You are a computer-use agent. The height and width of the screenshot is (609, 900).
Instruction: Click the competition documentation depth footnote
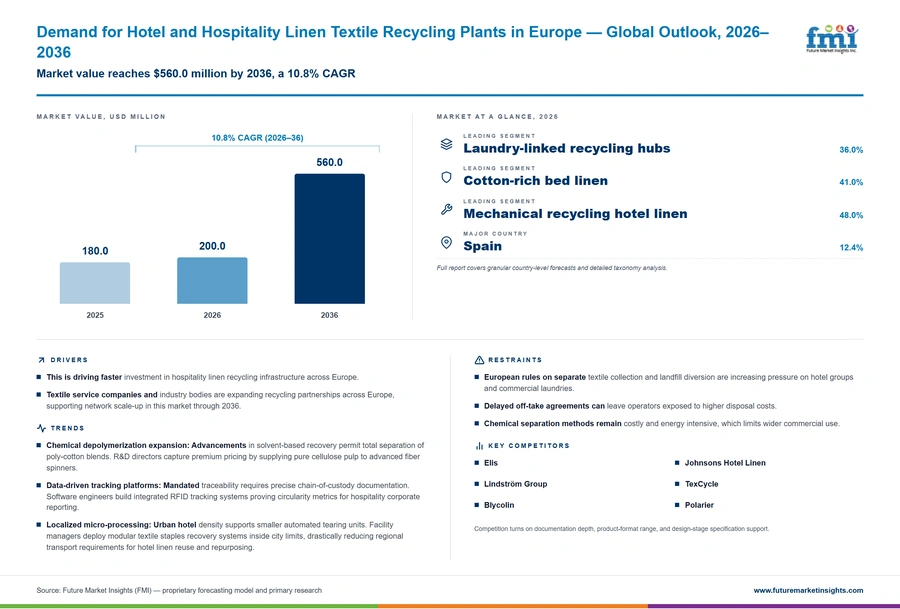(622, 529)
